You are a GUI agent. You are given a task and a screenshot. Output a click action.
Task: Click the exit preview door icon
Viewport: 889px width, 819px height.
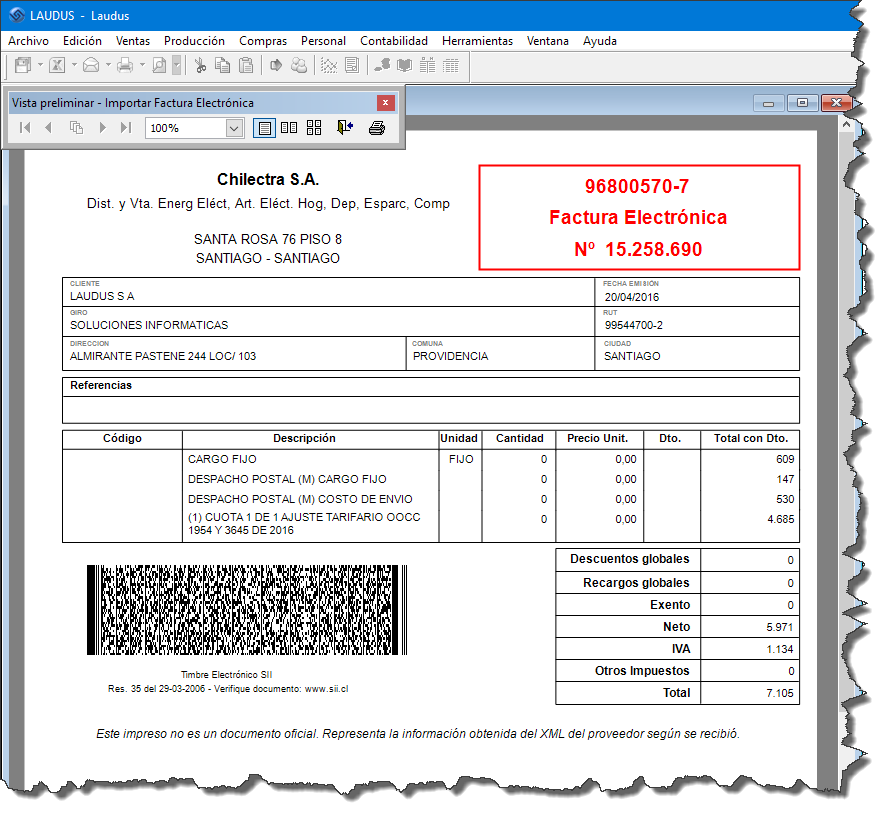[345, 128]
